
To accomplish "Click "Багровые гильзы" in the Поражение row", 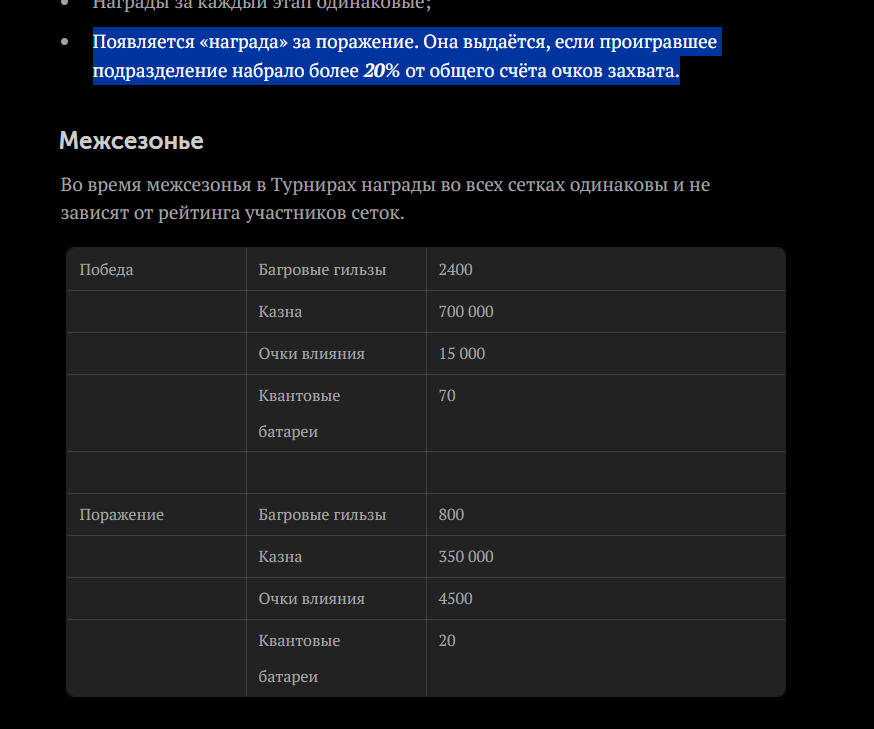I will (x=322, y=515).
